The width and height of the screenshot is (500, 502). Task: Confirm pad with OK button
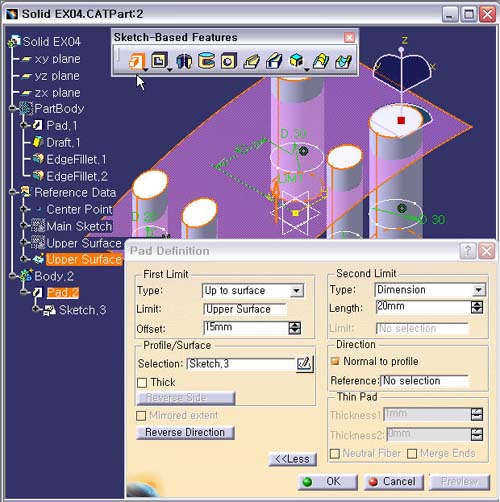click(x=327, y=482)
